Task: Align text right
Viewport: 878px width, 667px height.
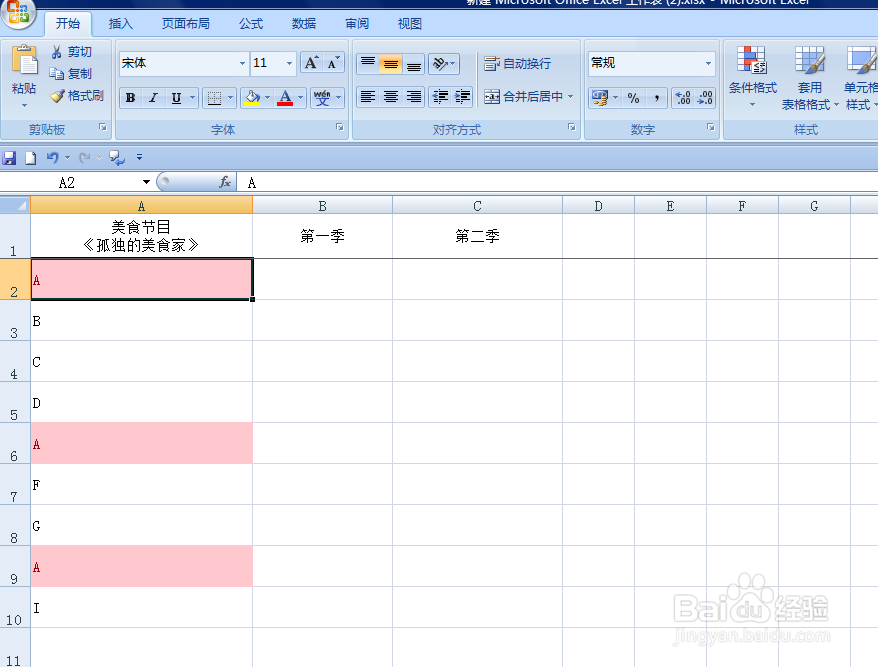Action: point(414,97)
